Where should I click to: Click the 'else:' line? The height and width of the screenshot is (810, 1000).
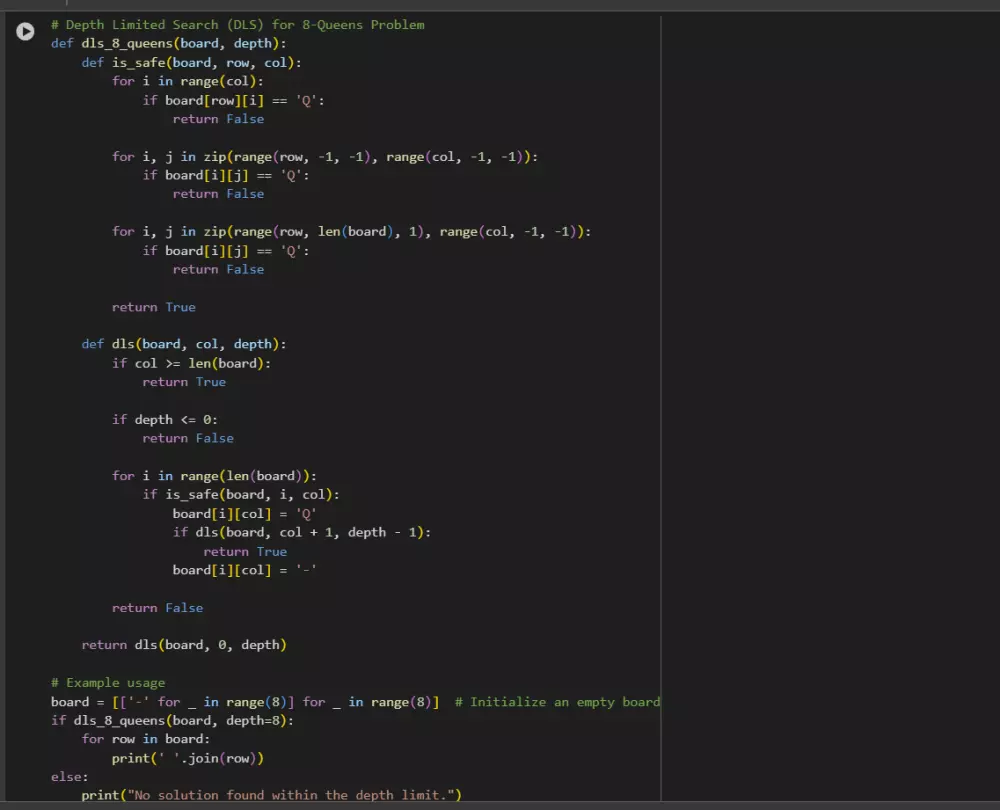coord(70,776)
